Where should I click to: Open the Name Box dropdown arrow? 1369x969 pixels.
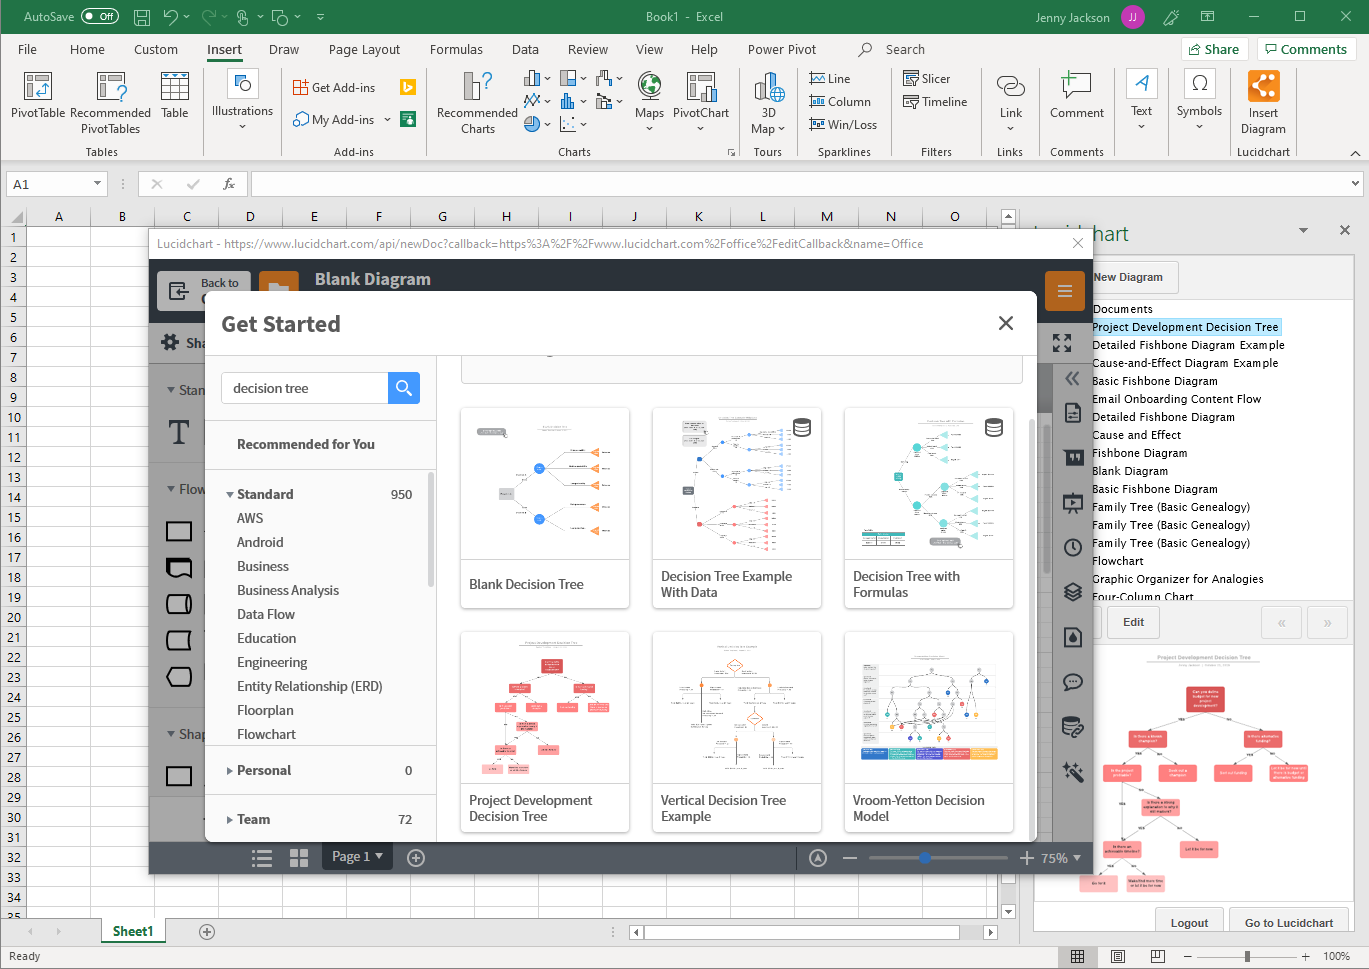point(97,184)
